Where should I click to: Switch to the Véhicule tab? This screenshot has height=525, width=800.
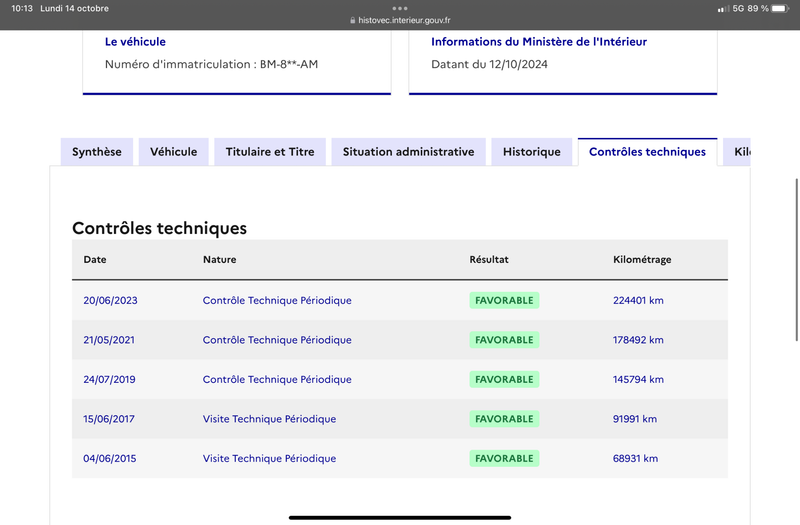[x=173, y=152]
